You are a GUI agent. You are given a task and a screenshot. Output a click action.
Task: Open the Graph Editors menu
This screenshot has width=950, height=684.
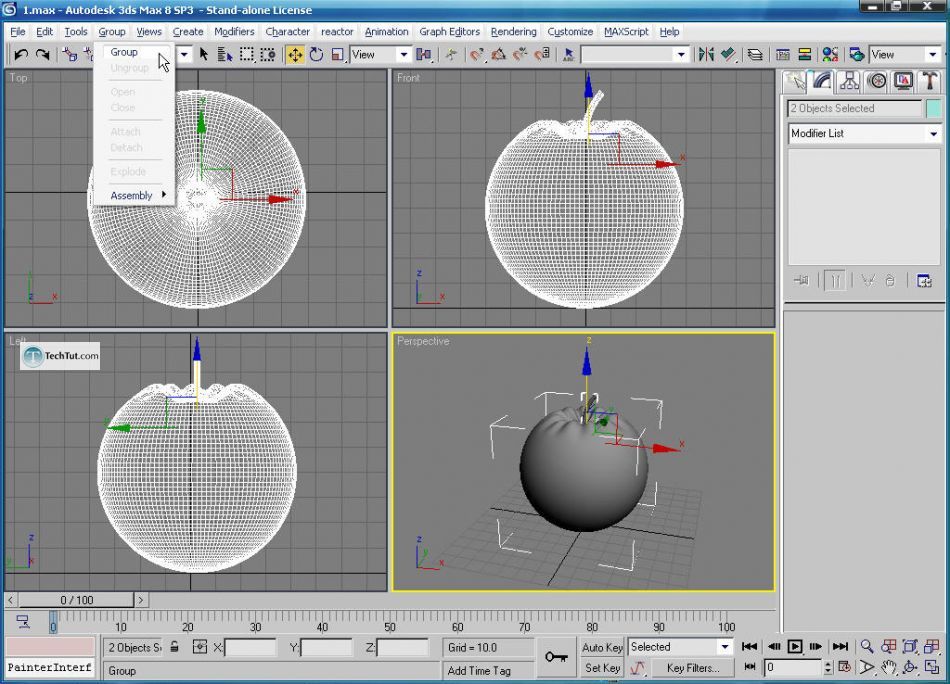pyautogui.click(x=449, y=32)
